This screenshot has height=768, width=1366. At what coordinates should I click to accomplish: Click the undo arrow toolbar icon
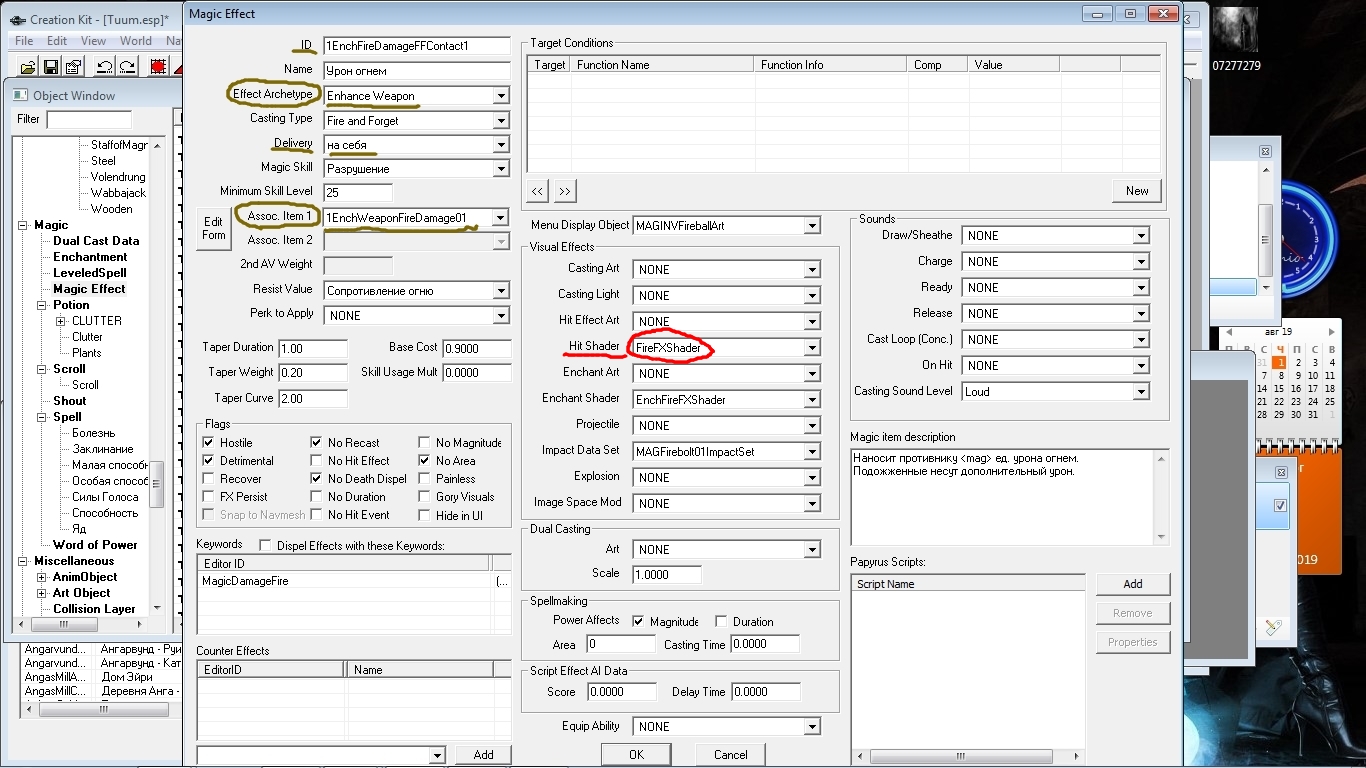104,67
